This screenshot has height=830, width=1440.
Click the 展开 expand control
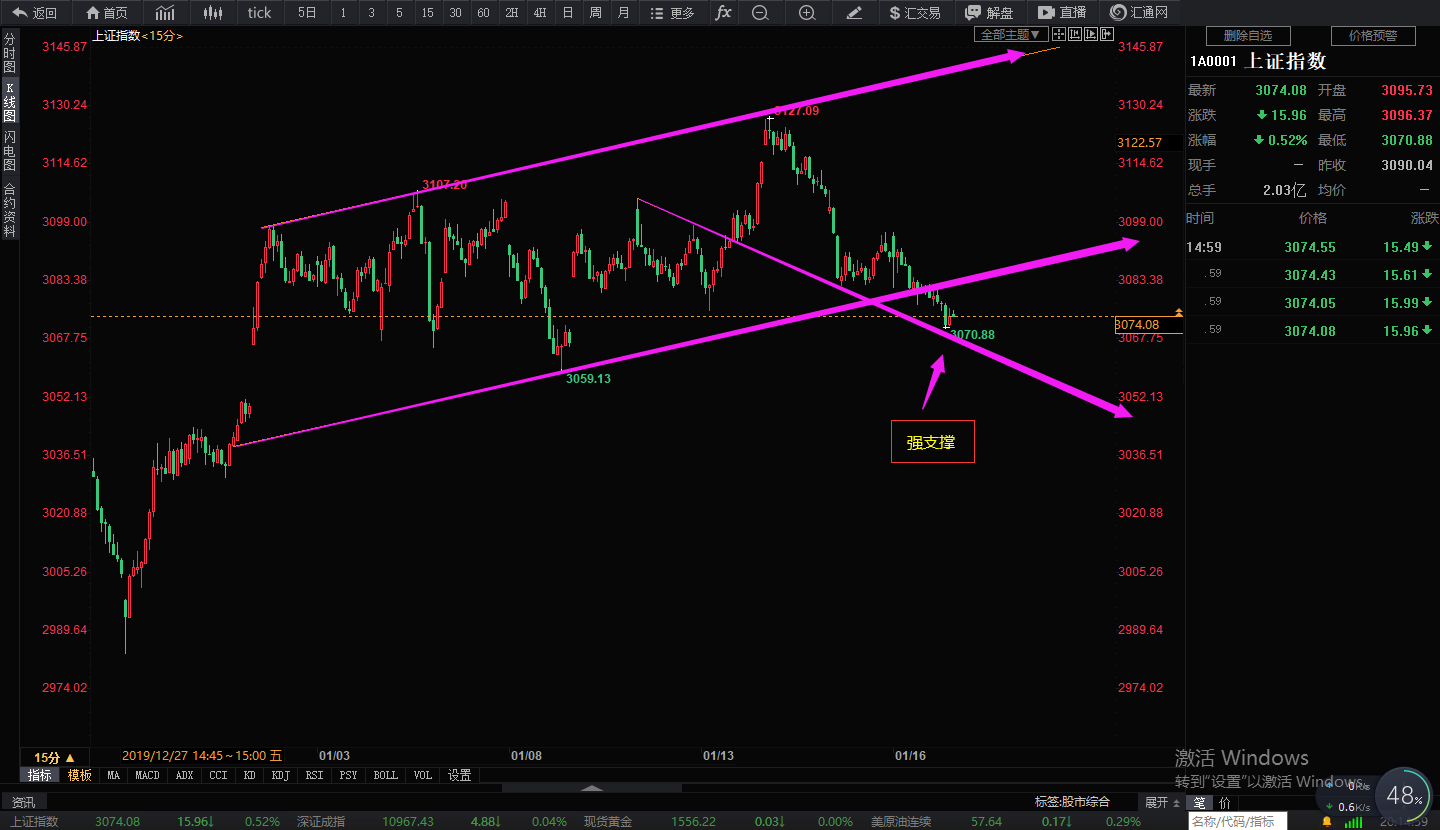(1162, 802)
